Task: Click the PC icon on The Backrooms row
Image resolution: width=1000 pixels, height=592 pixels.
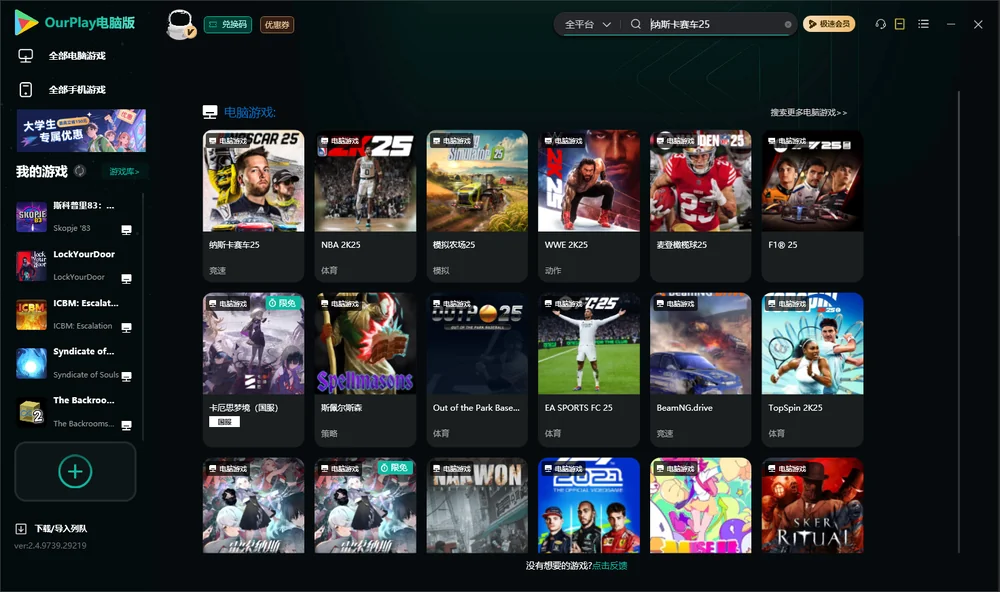Action: click(126, 425)
